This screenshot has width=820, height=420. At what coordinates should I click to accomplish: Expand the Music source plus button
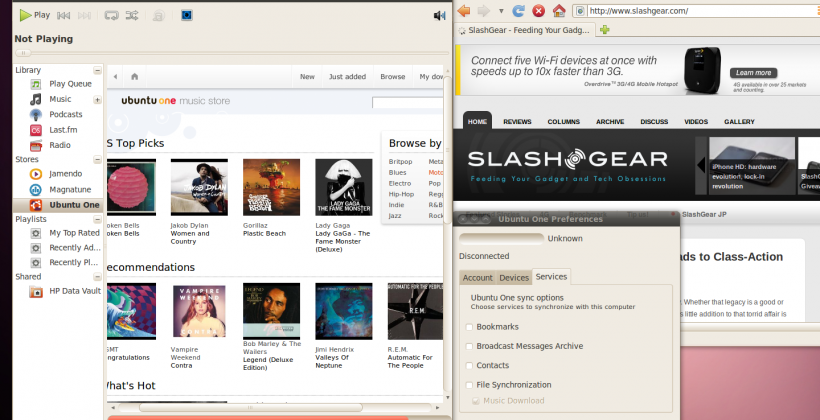97,99
